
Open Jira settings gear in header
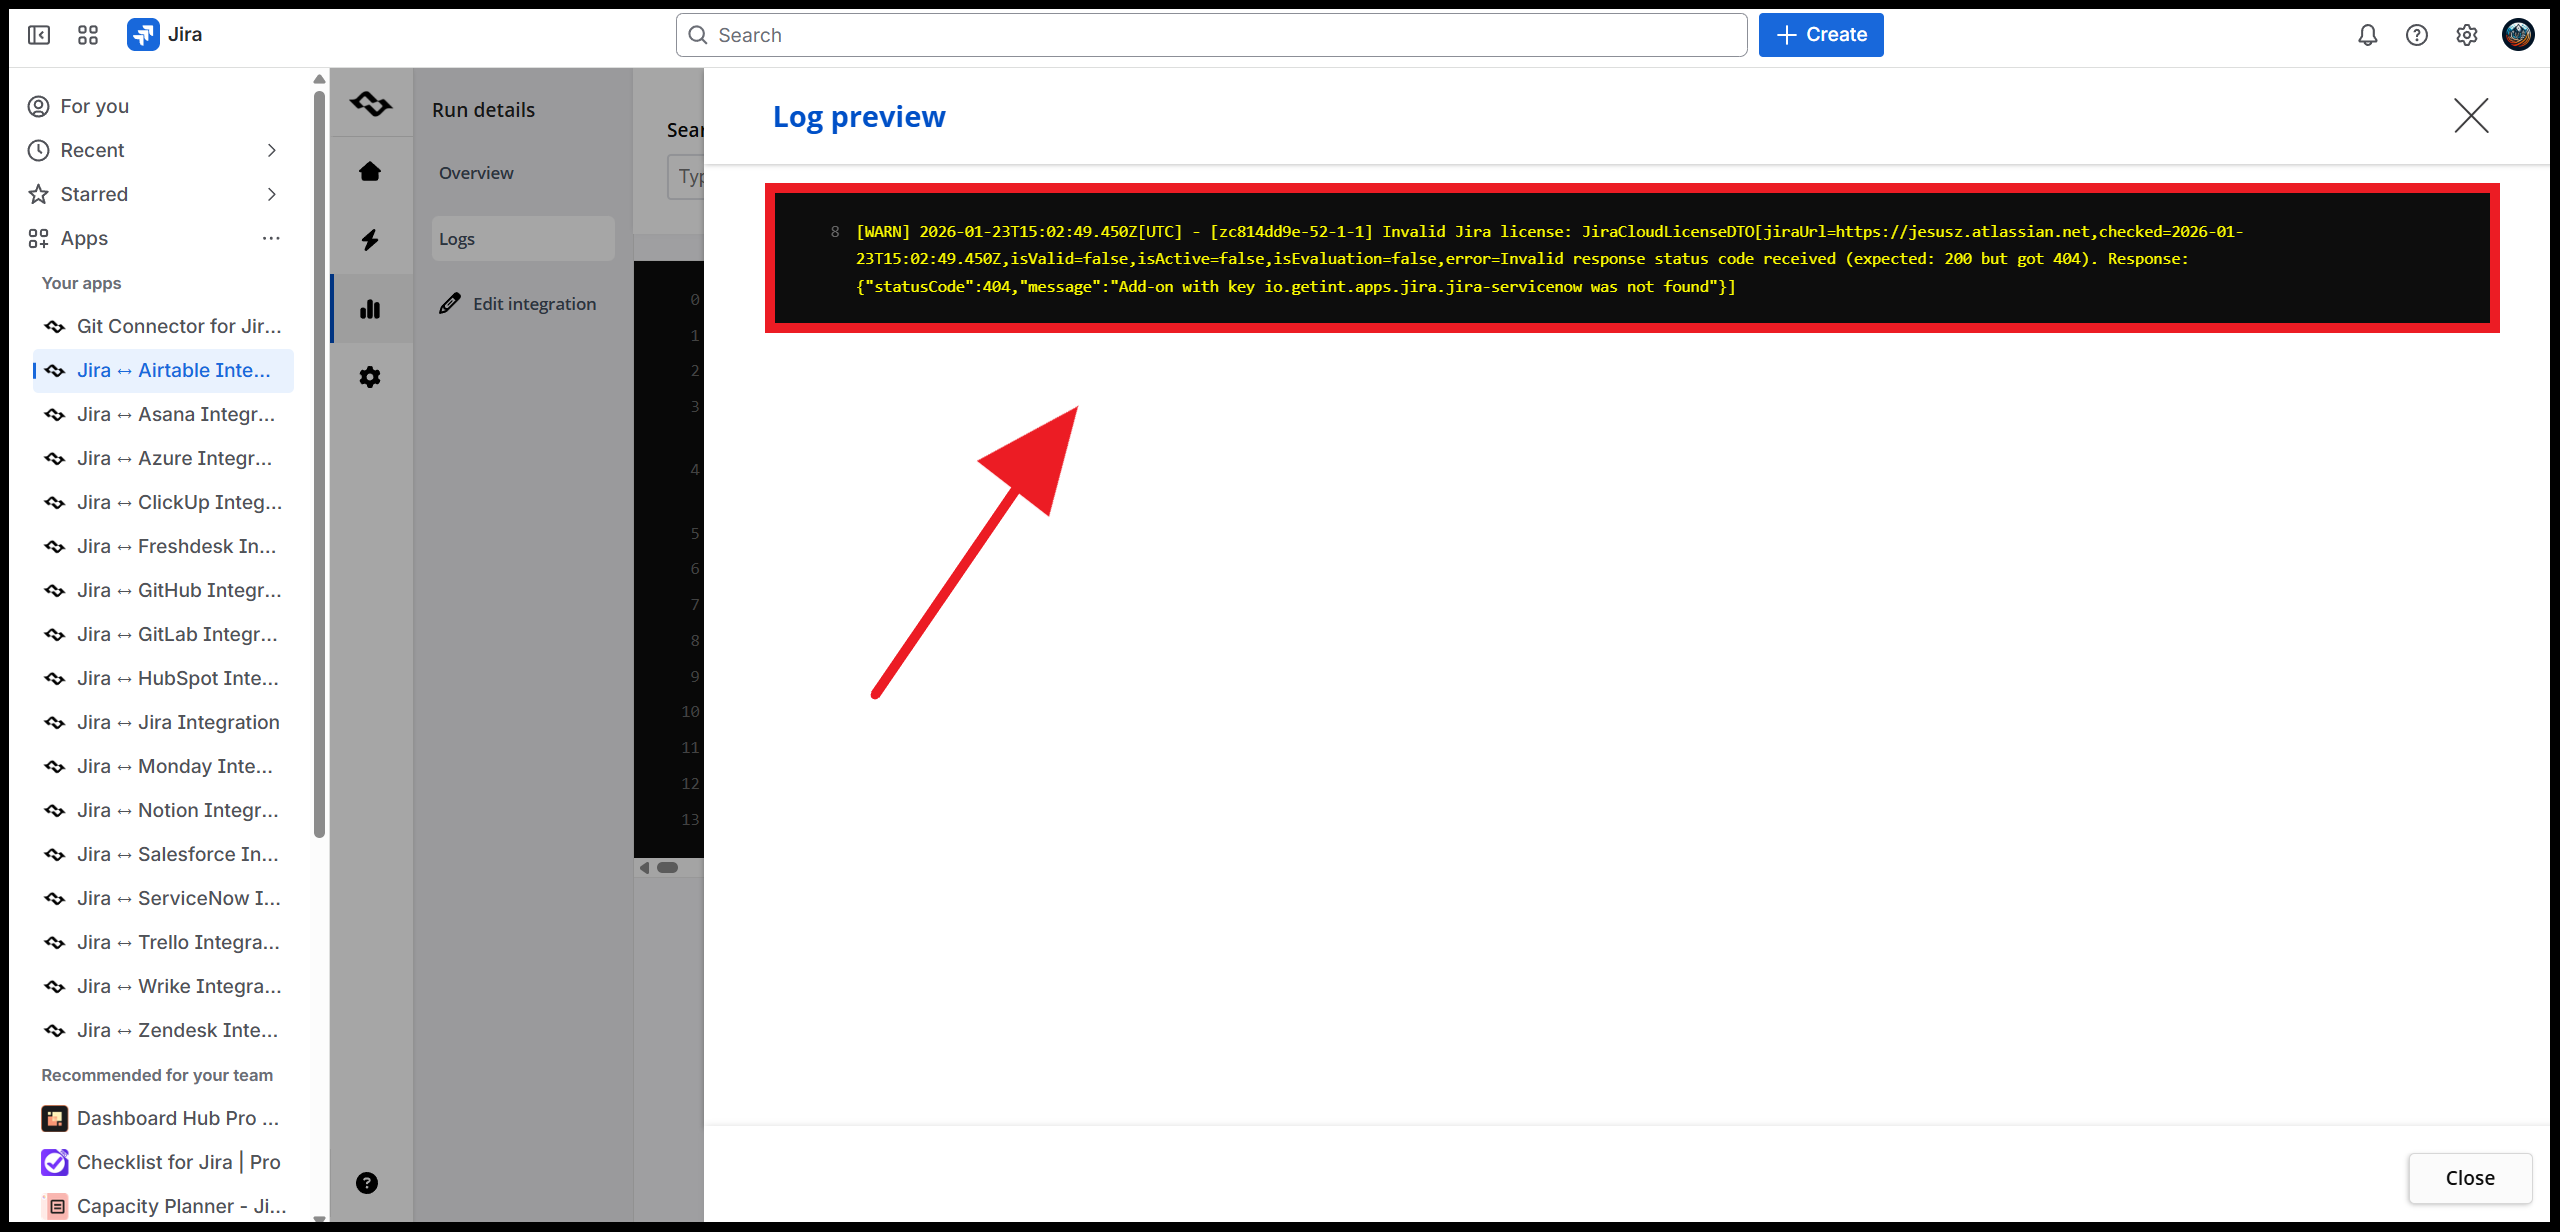(x=2467, y=35)
